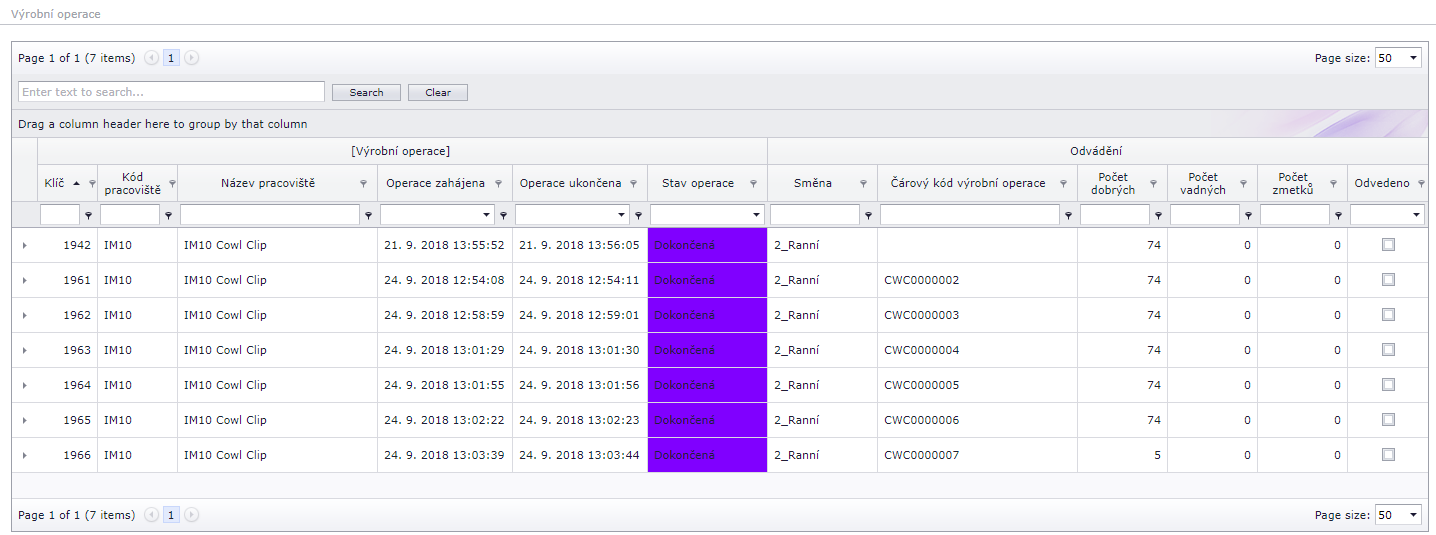Check Odvedeno checkbox for row 1942
The height and width of the screenshot is (535, 1436).
pos(1388,245)
